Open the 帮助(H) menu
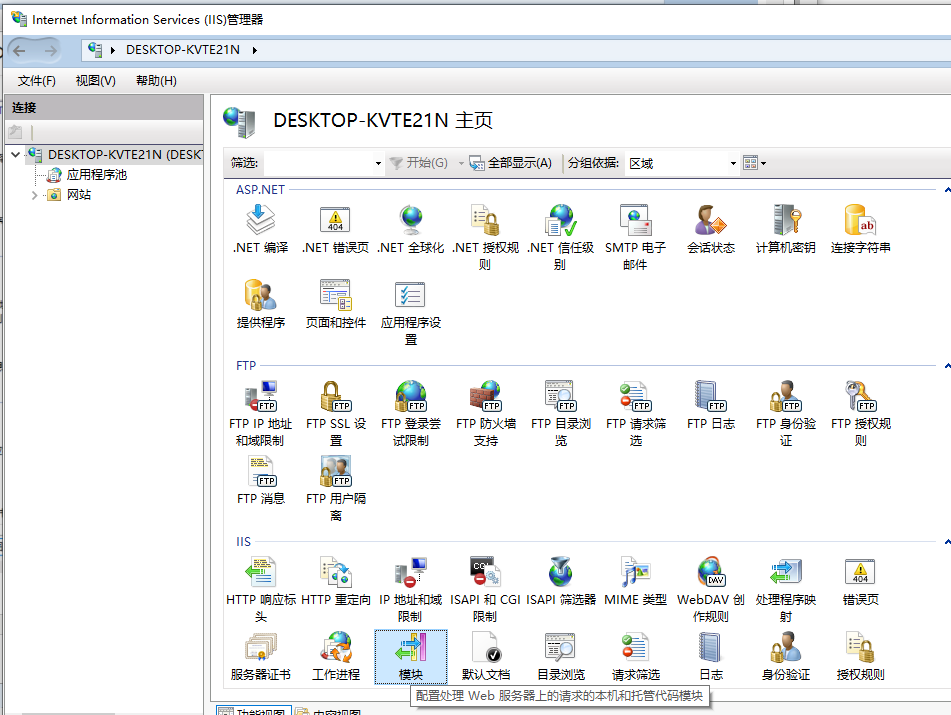 156,81
